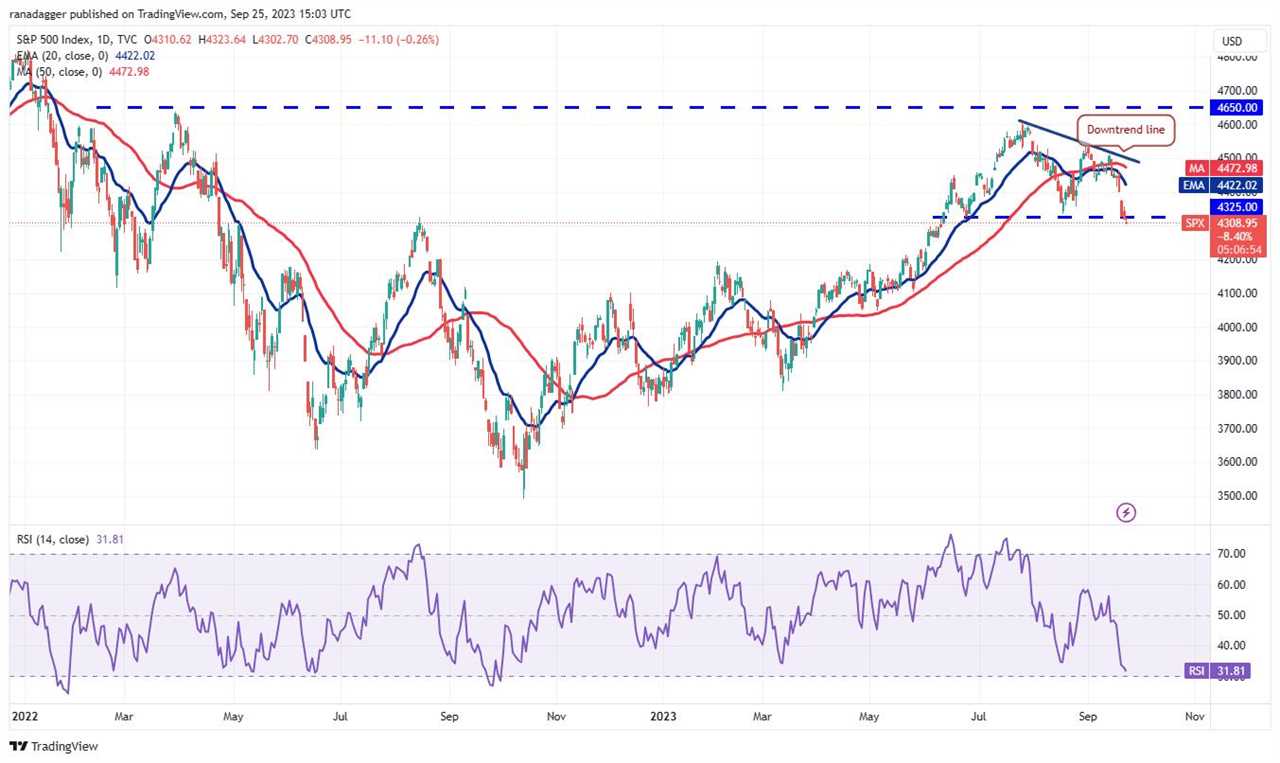Screen dimensions: 1280x763
Task: Click the purple lightning bolt event icon
Action: coord(1126,513)
